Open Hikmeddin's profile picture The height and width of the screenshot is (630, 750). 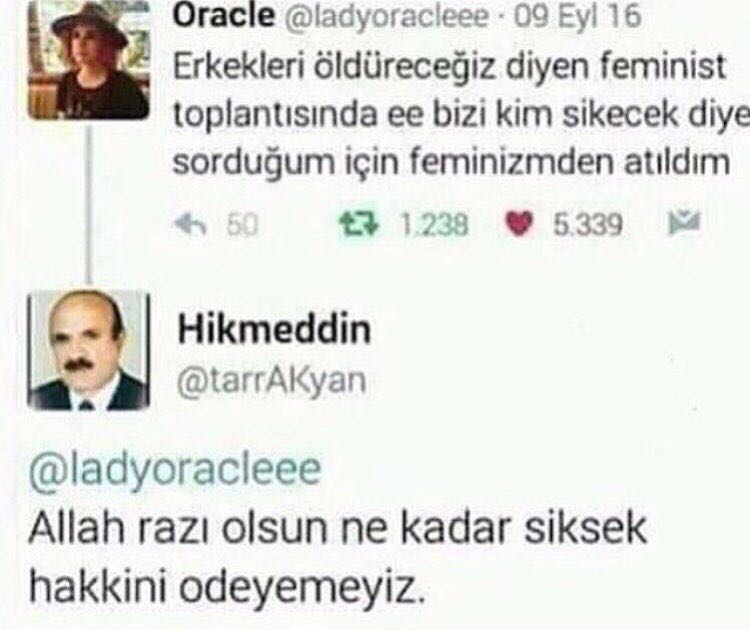click(88, 351)
